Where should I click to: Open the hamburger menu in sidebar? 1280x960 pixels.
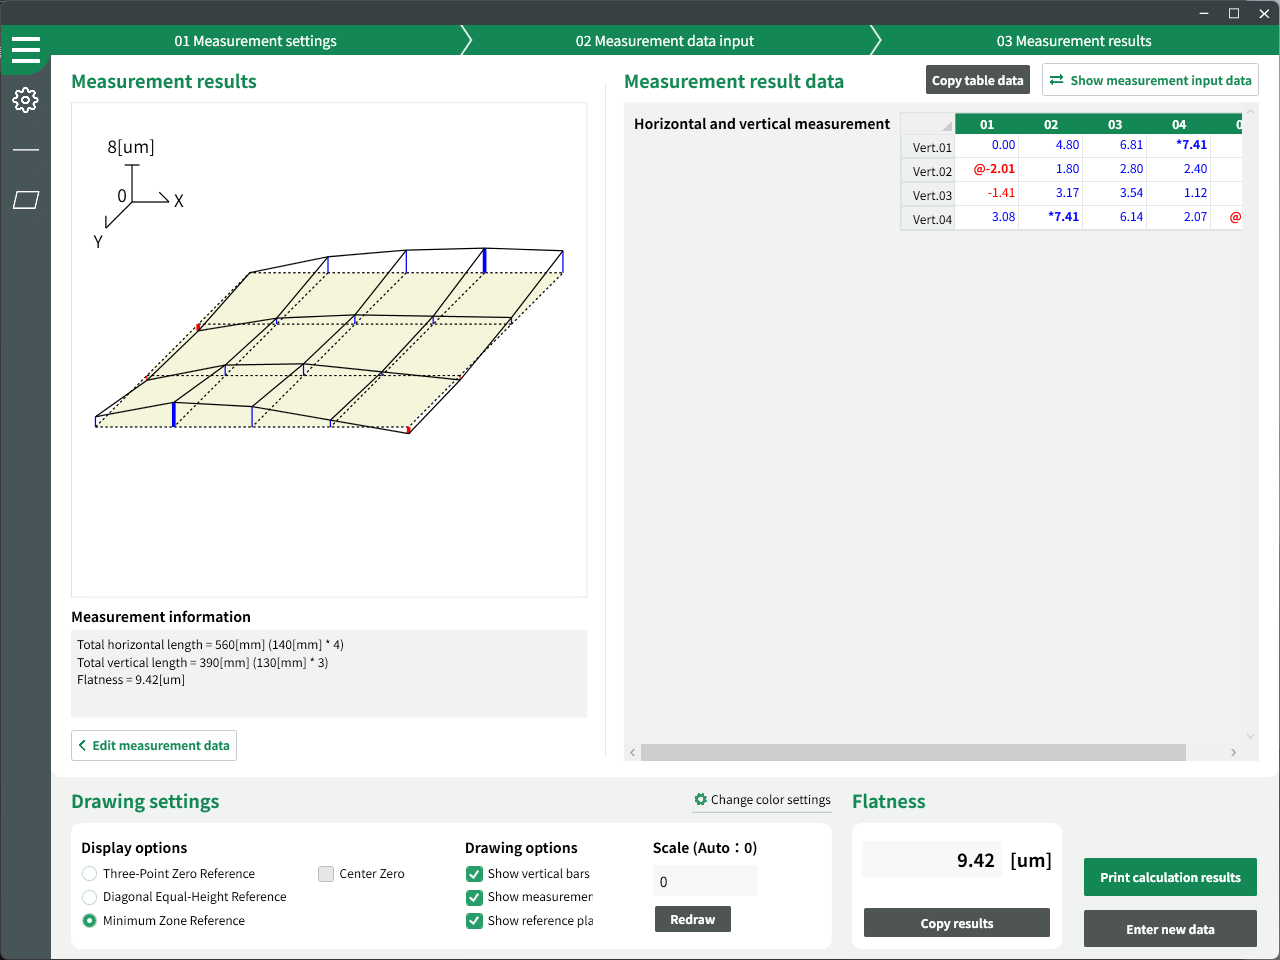(26, 50)
